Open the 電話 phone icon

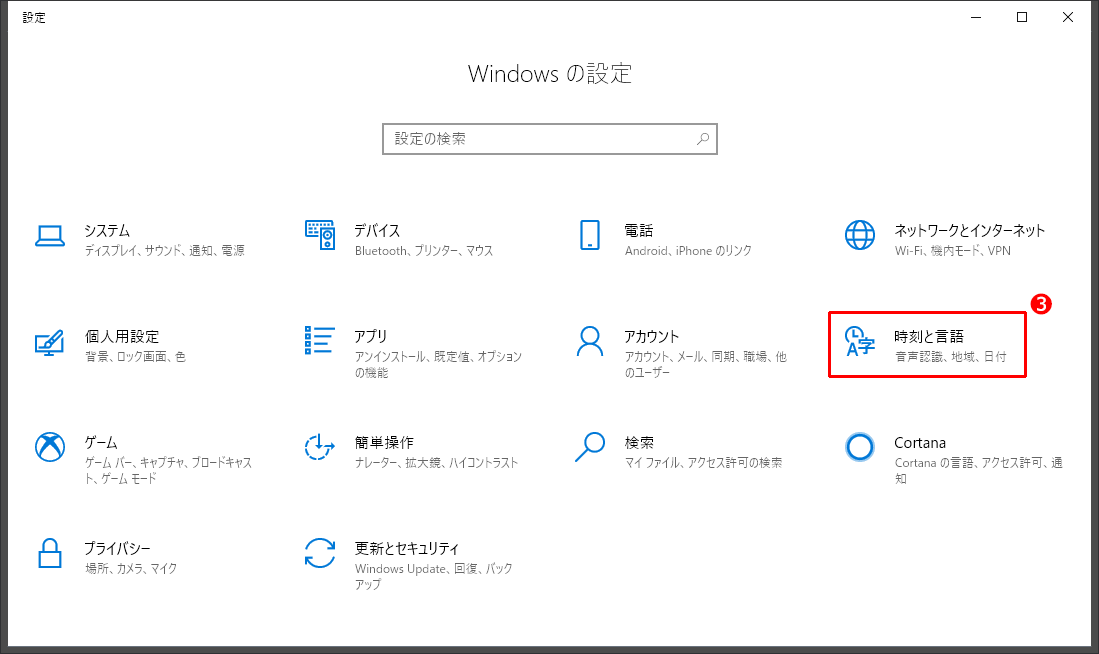click(590, 235)
